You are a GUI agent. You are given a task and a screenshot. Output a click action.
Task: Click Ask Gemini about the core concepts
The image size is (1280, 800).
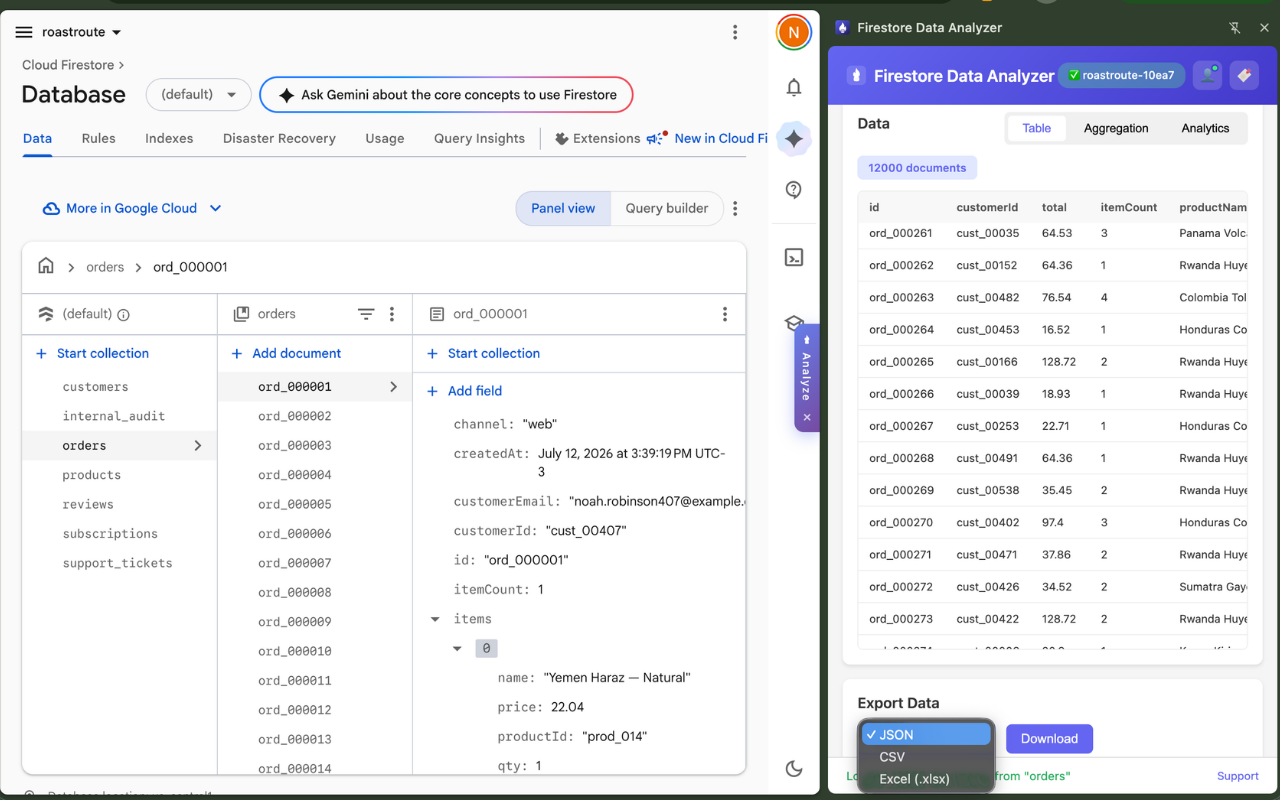pyautogui.click(x=446, y=94)
